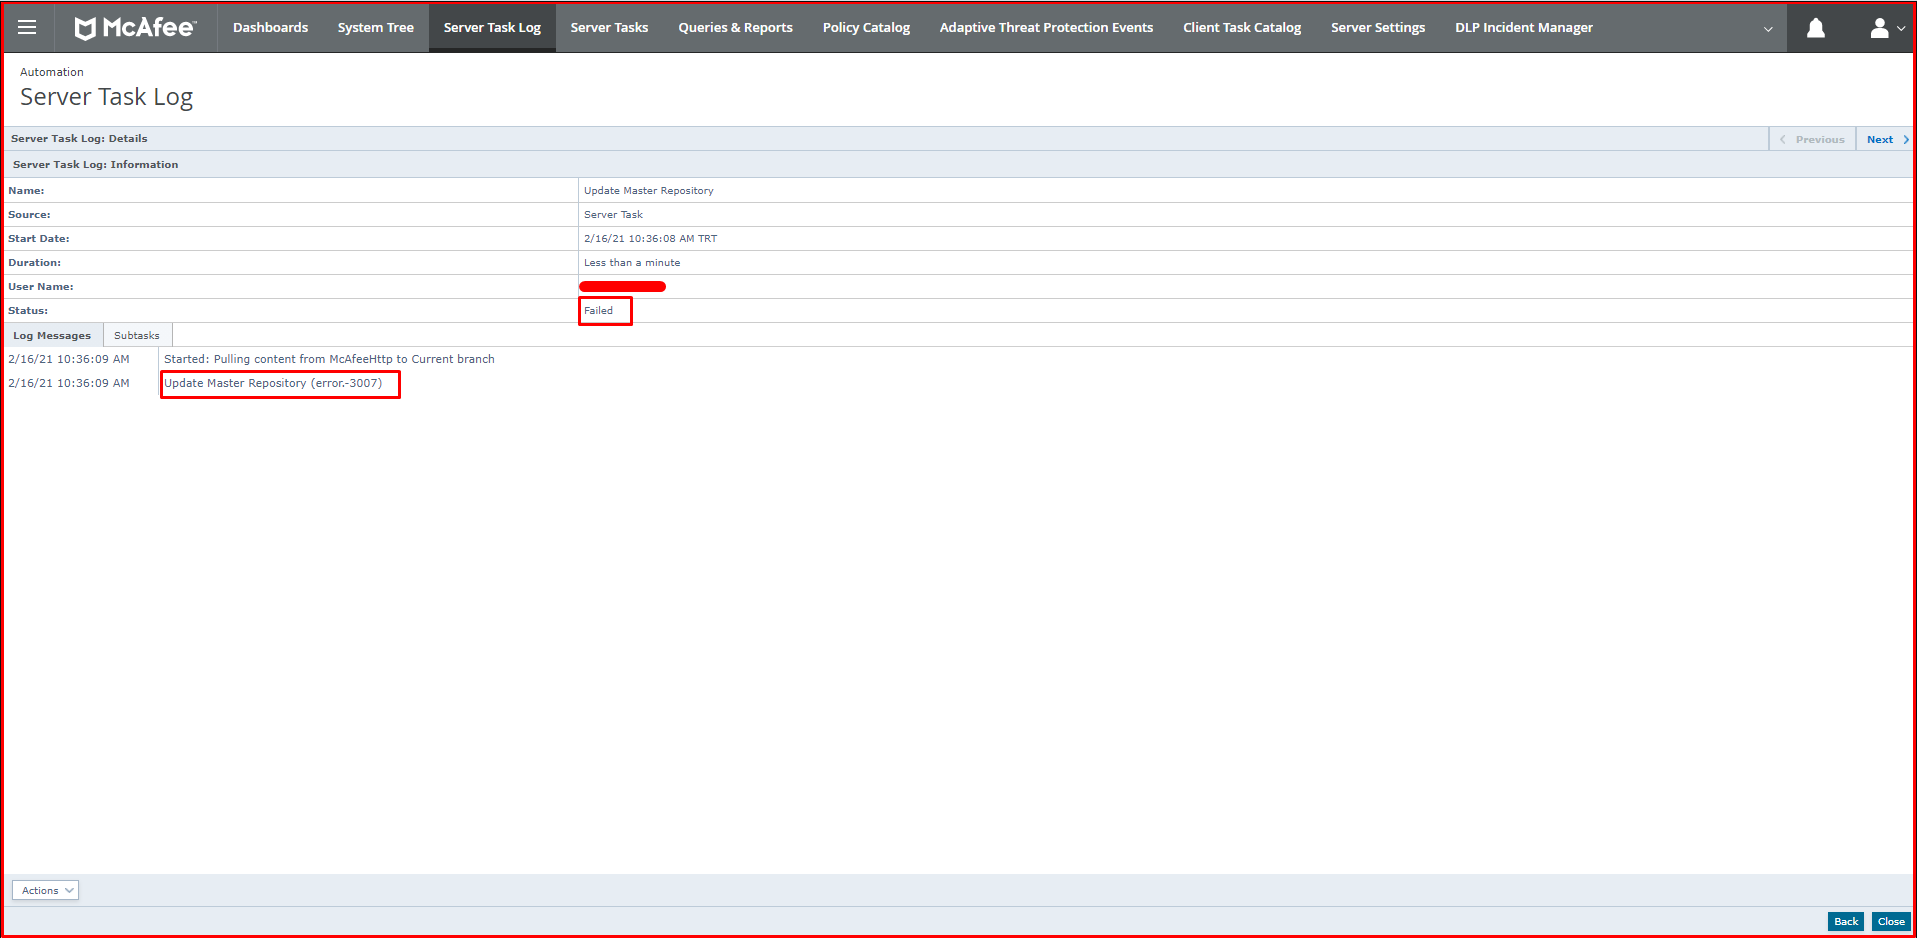This screenshot has width=1917, height=938.
Task: Open the notifications bell
Action: point(1816,28)
